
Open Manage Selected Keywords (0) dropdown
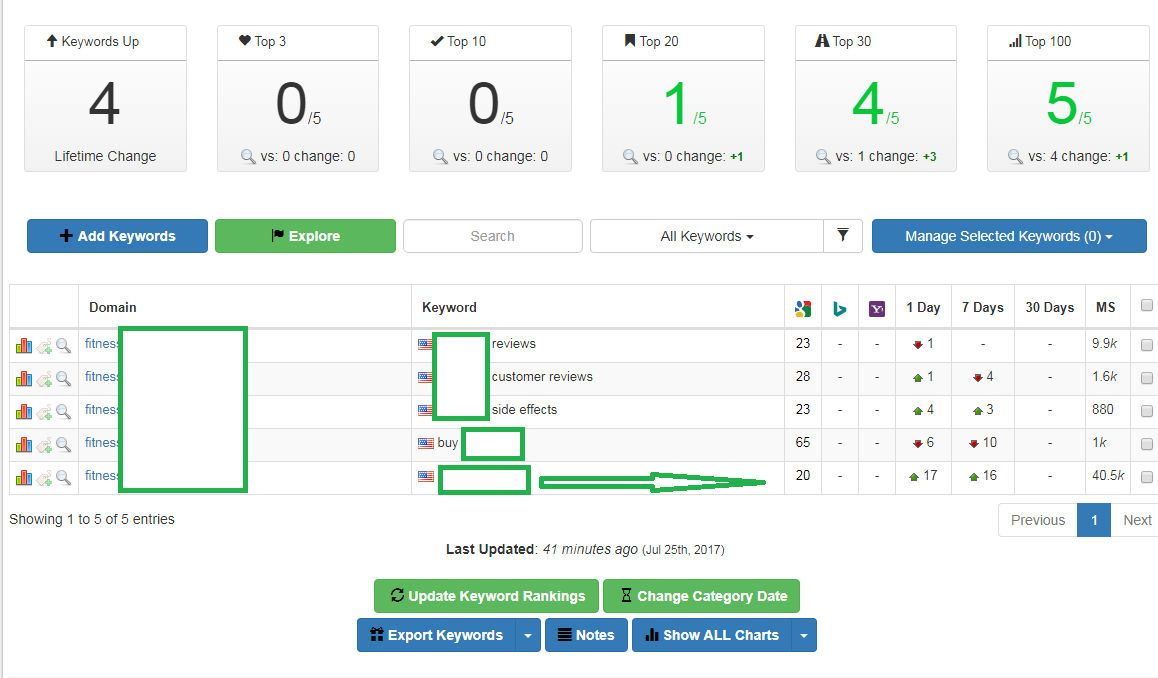click(x=1009, y=236)
